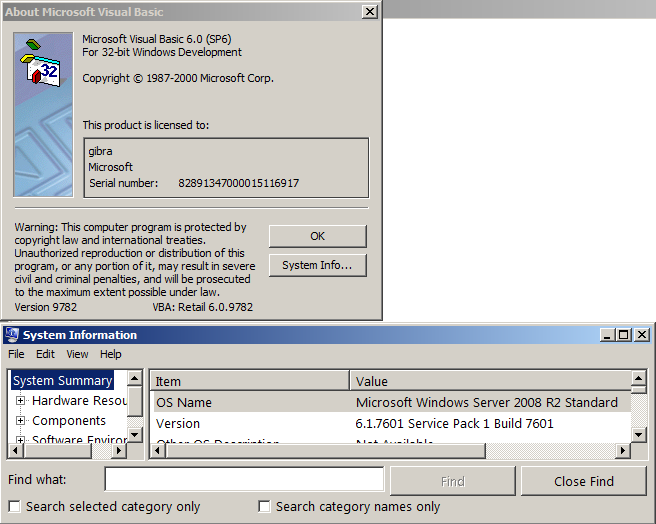Expand the Hardware Resources tree node

click(20, 401)
